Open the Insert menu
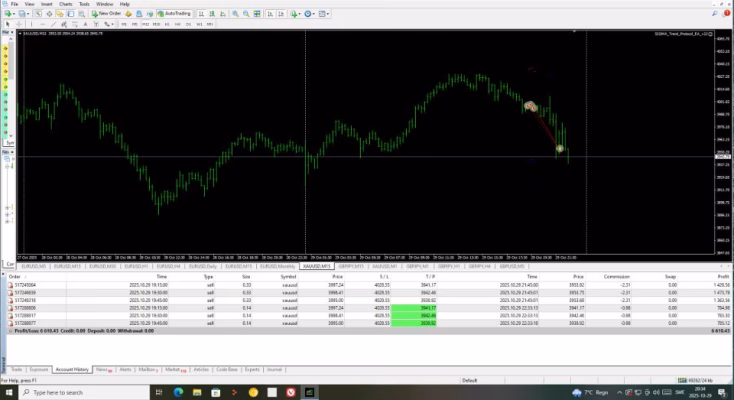The width and height of the screenshot is (734, 400). pyautogui.click(x=46, y=4)
